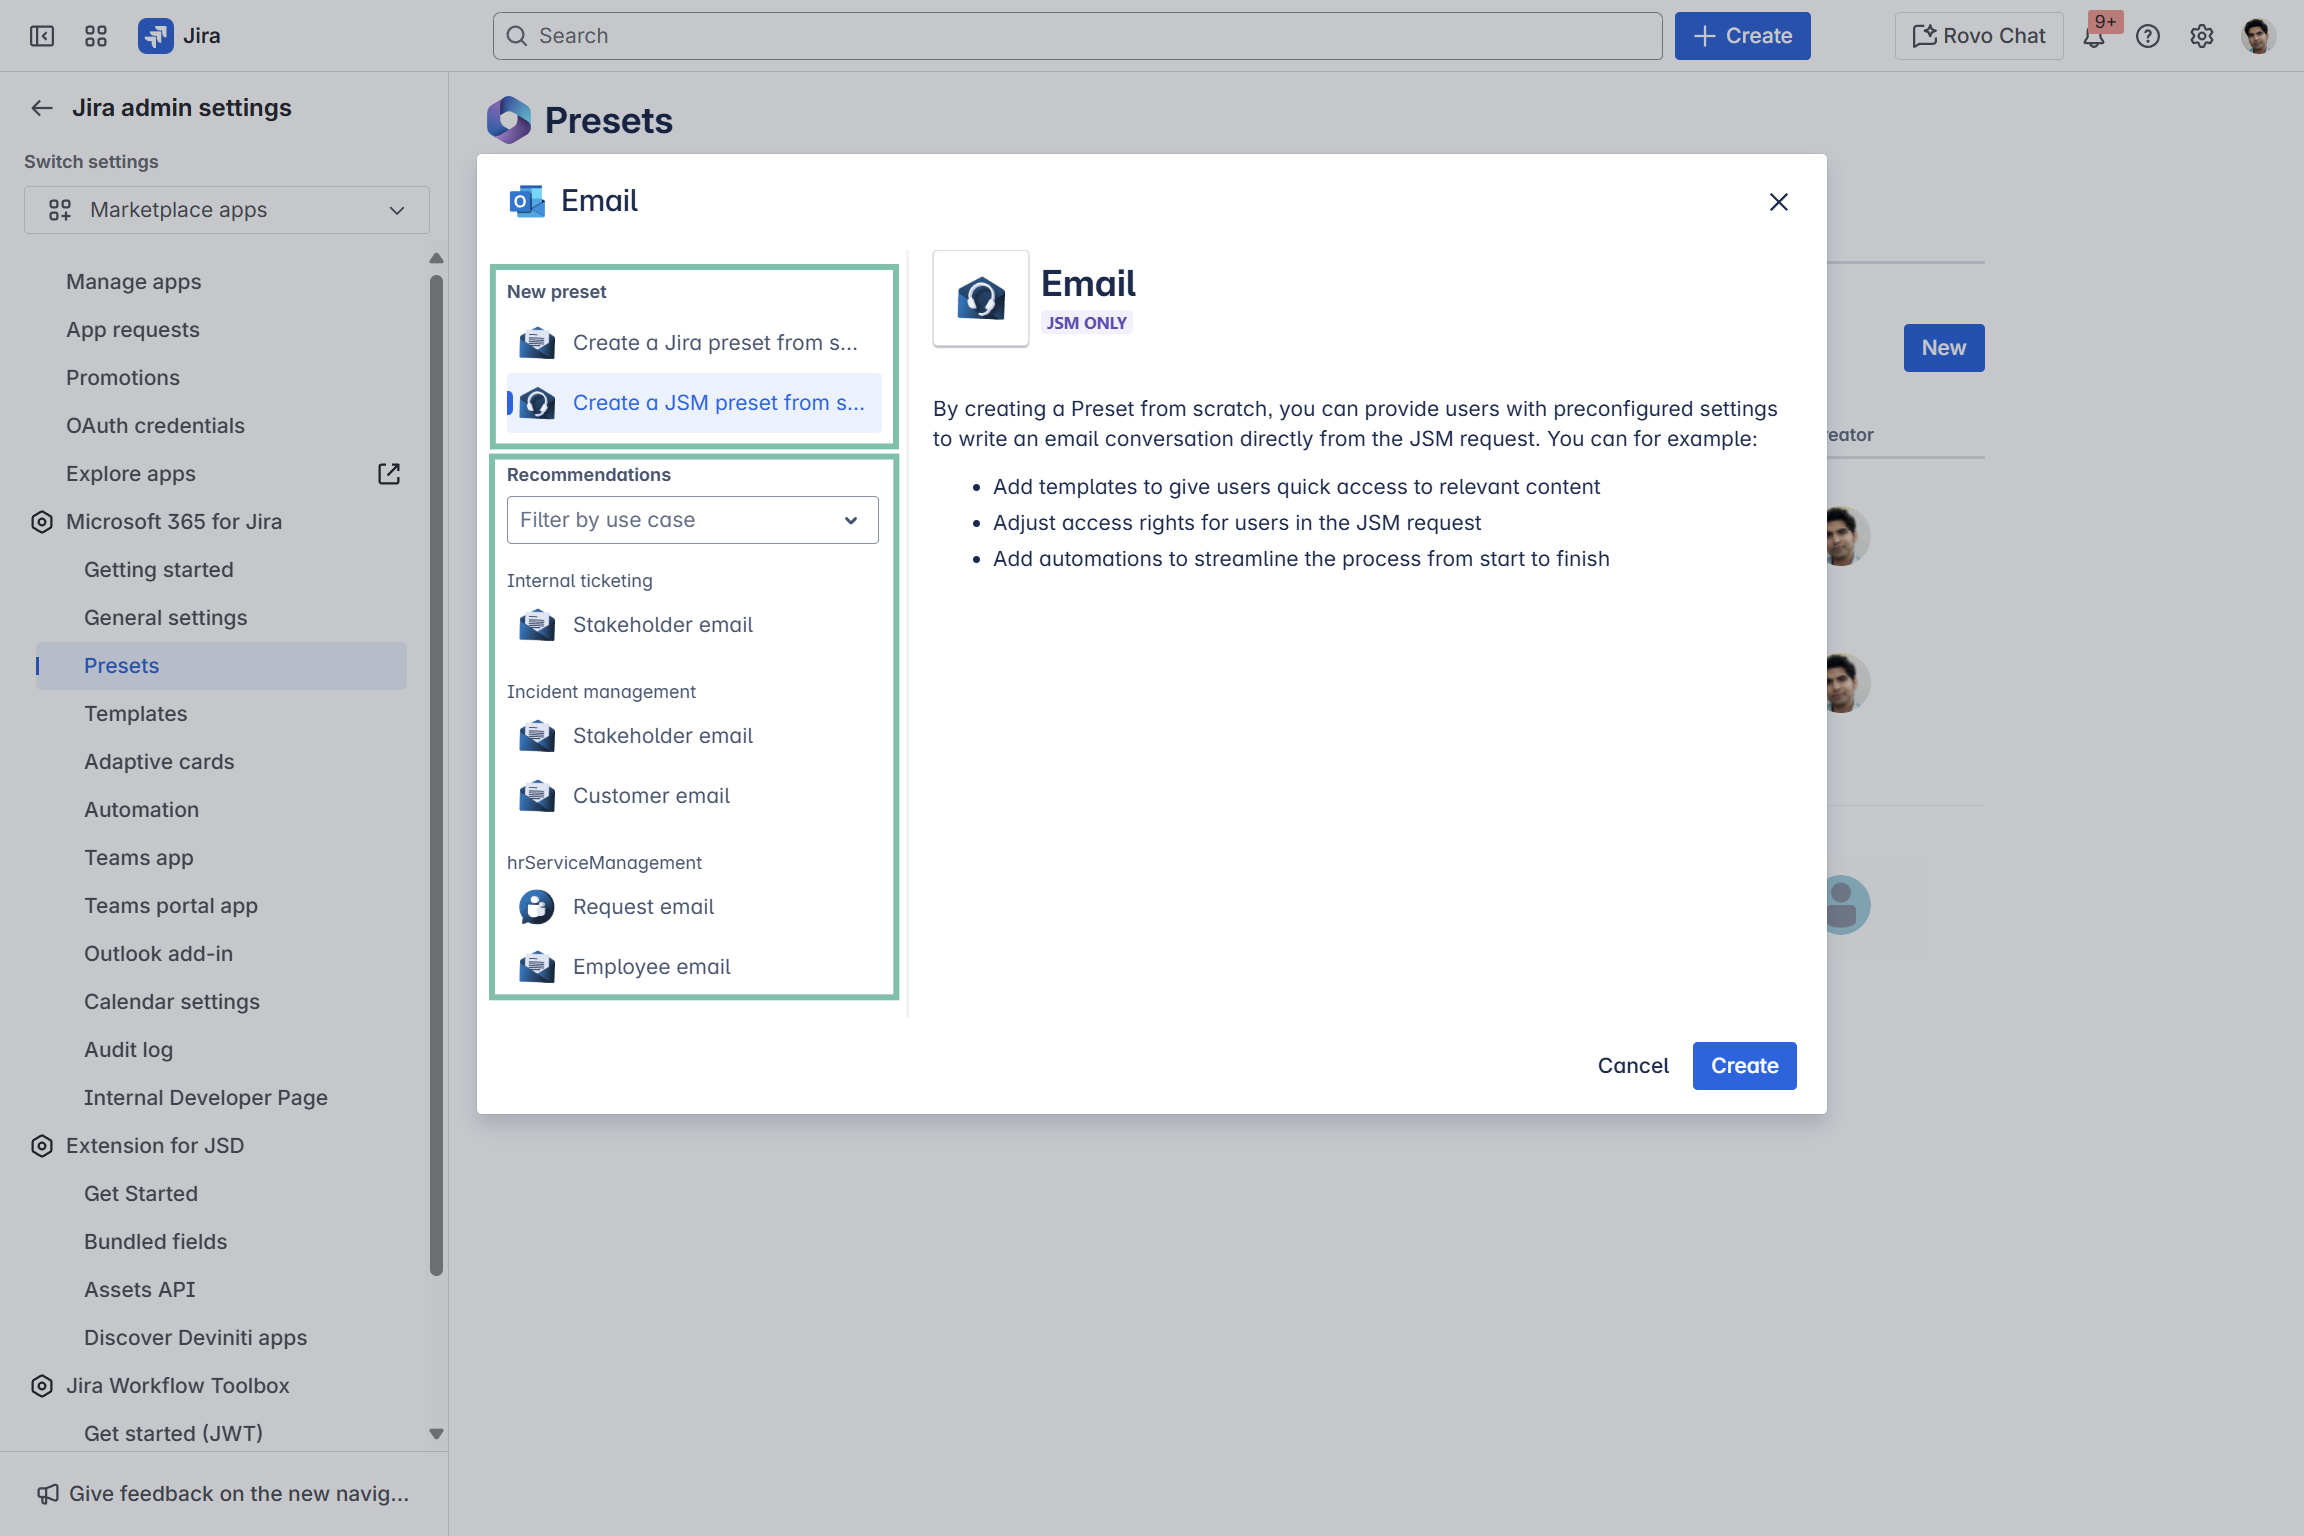Collapse the sidebar with the panel icon
The image size is (2304, 1536).
point(42,36)
